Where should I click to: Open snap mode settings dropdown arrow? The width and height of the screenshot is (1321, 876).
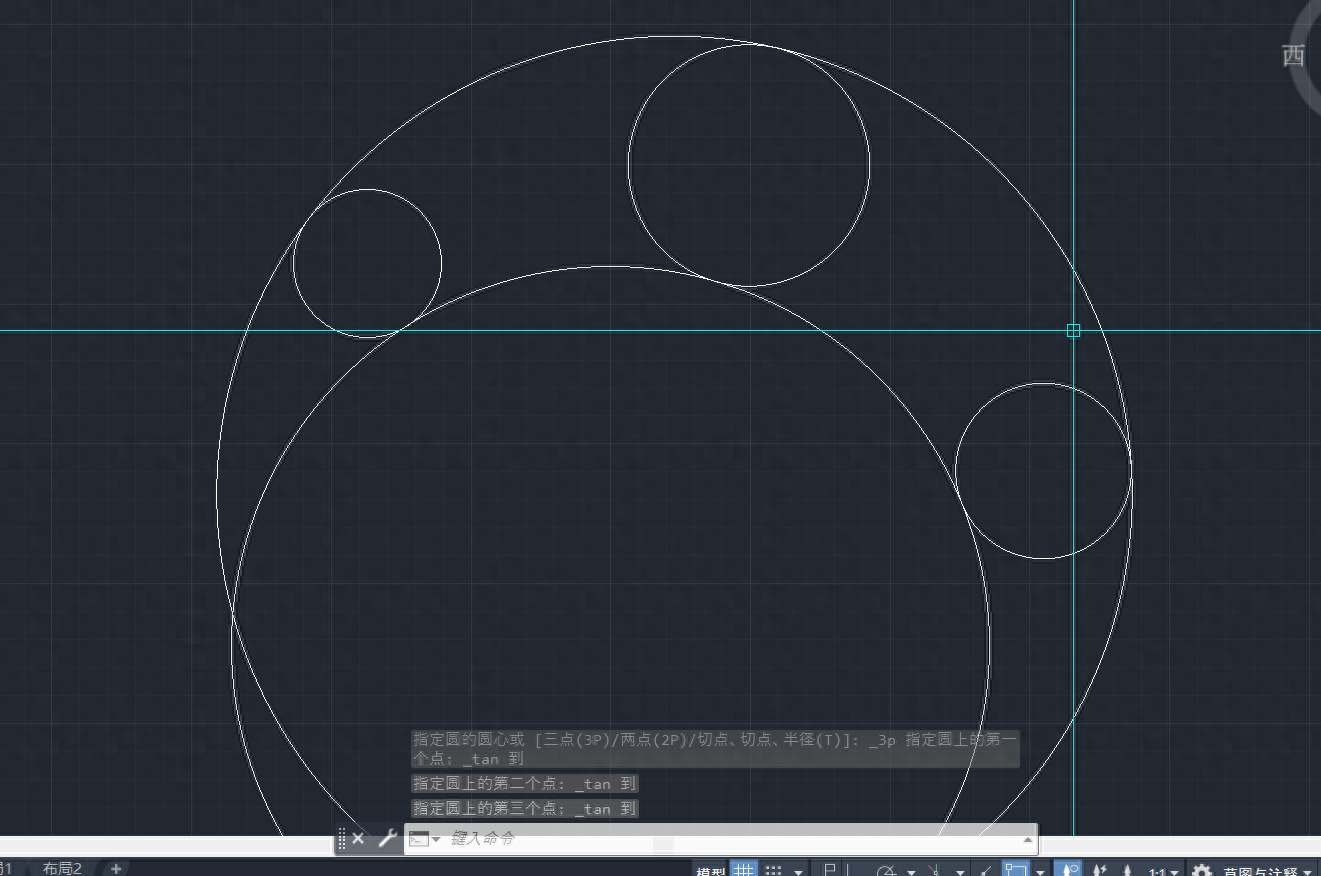click(798, 872)
